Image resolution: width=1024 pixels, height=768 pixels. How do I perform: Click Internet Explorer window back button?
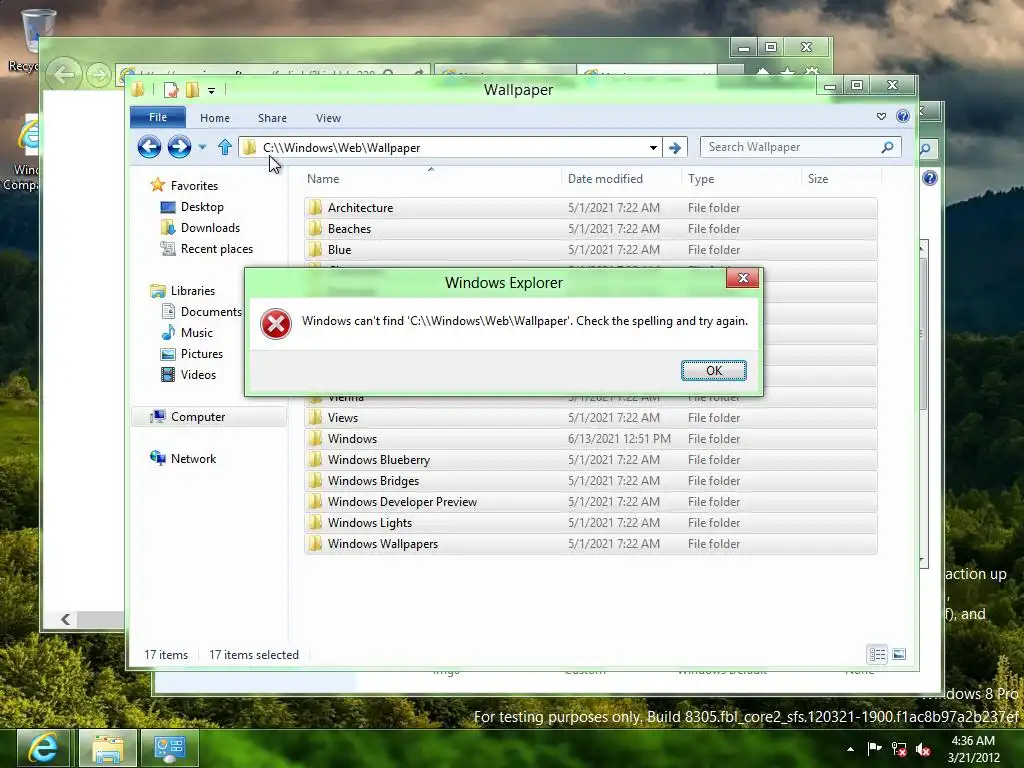coord(64,74)
